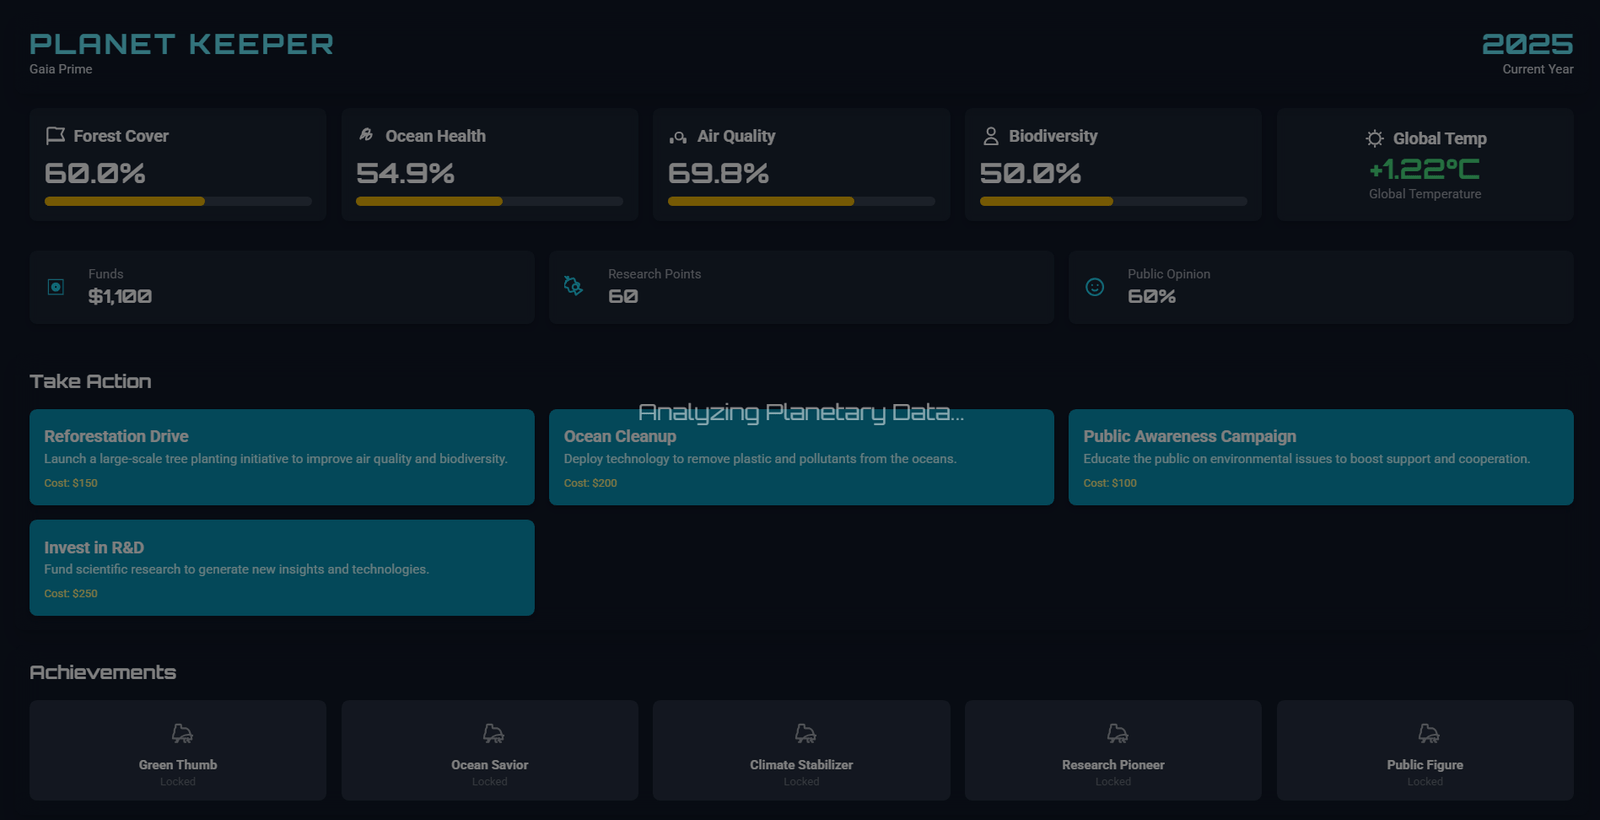The image size is (1600, 820).
Task: Click the Public Figure achievement card
Action: tap(1424, 750)
